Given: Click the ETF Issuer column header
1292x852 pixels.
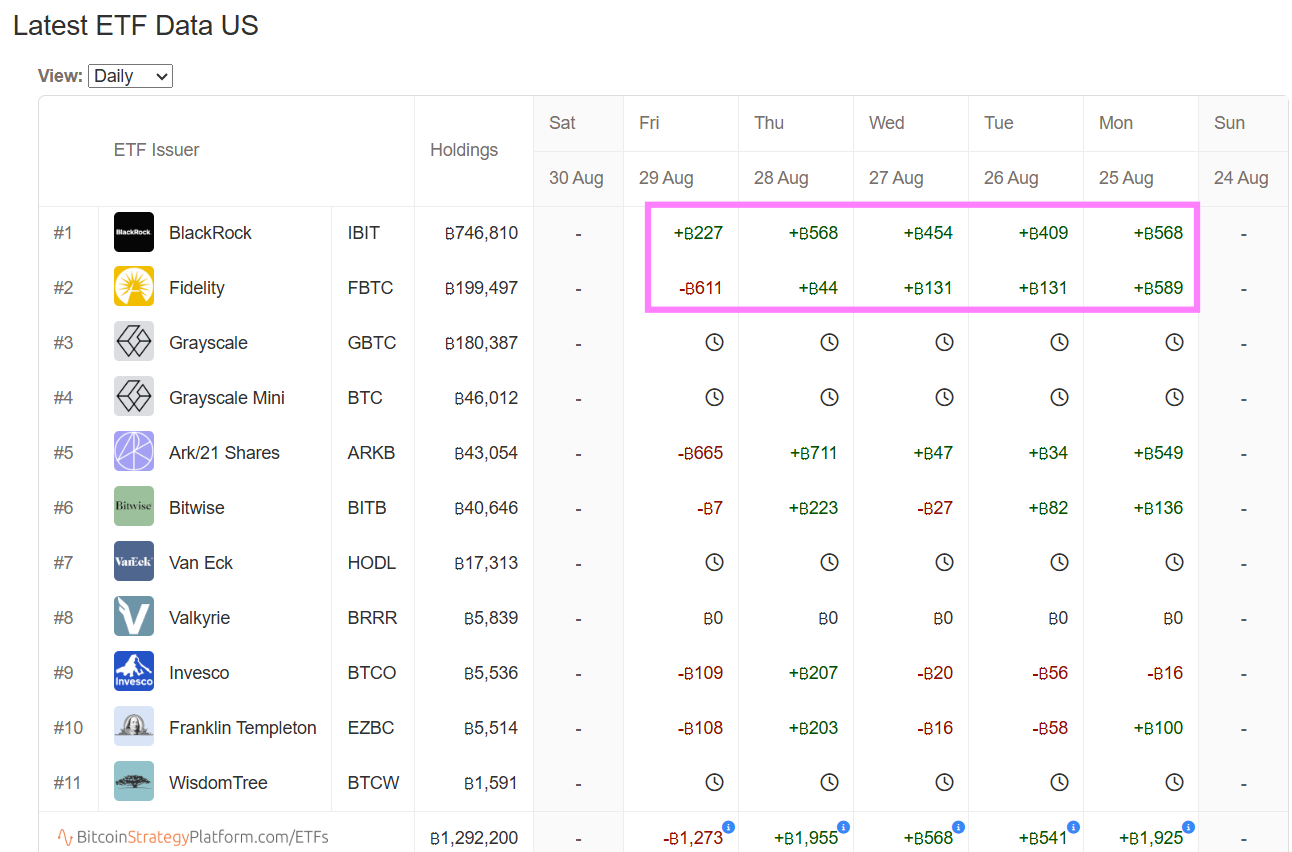Looking at the screenshot, I should click(156, 150).
